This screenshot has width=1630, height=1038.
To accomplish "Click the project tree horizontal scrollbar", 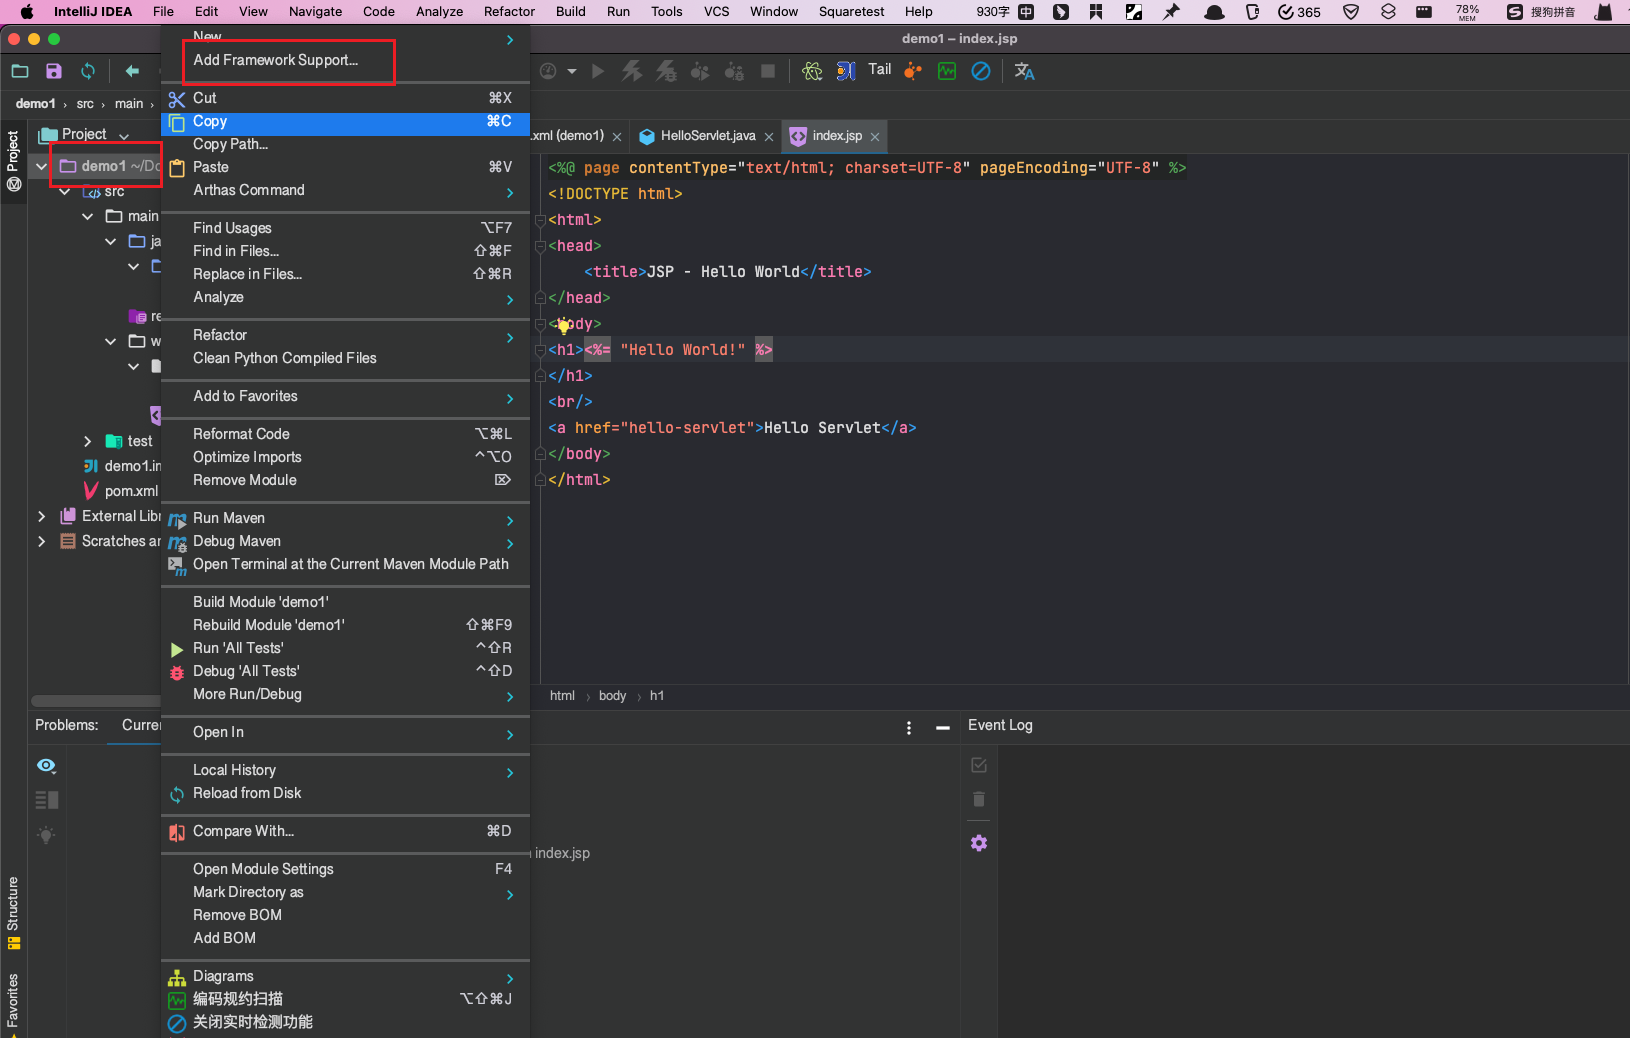I will pyautogui.click(x=96, y=701).
